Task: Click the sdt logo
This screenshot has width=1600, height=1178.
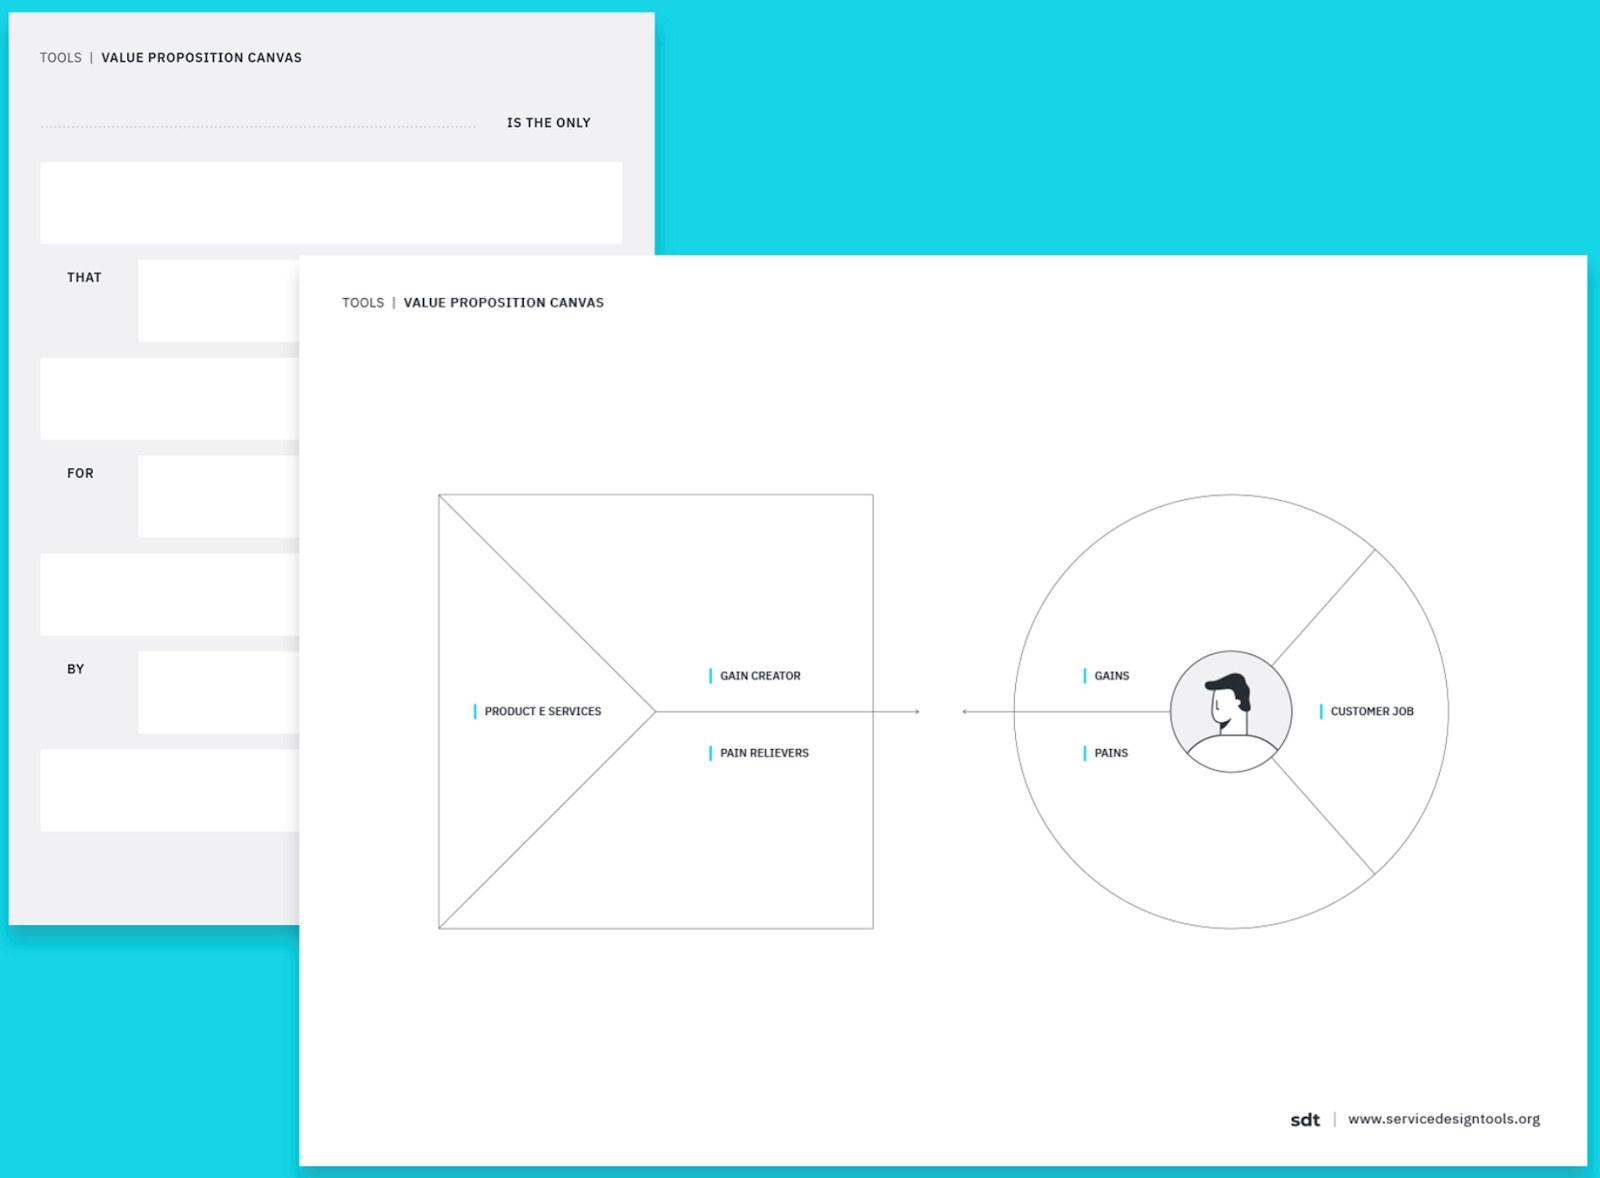Action: point(1304,1120)
